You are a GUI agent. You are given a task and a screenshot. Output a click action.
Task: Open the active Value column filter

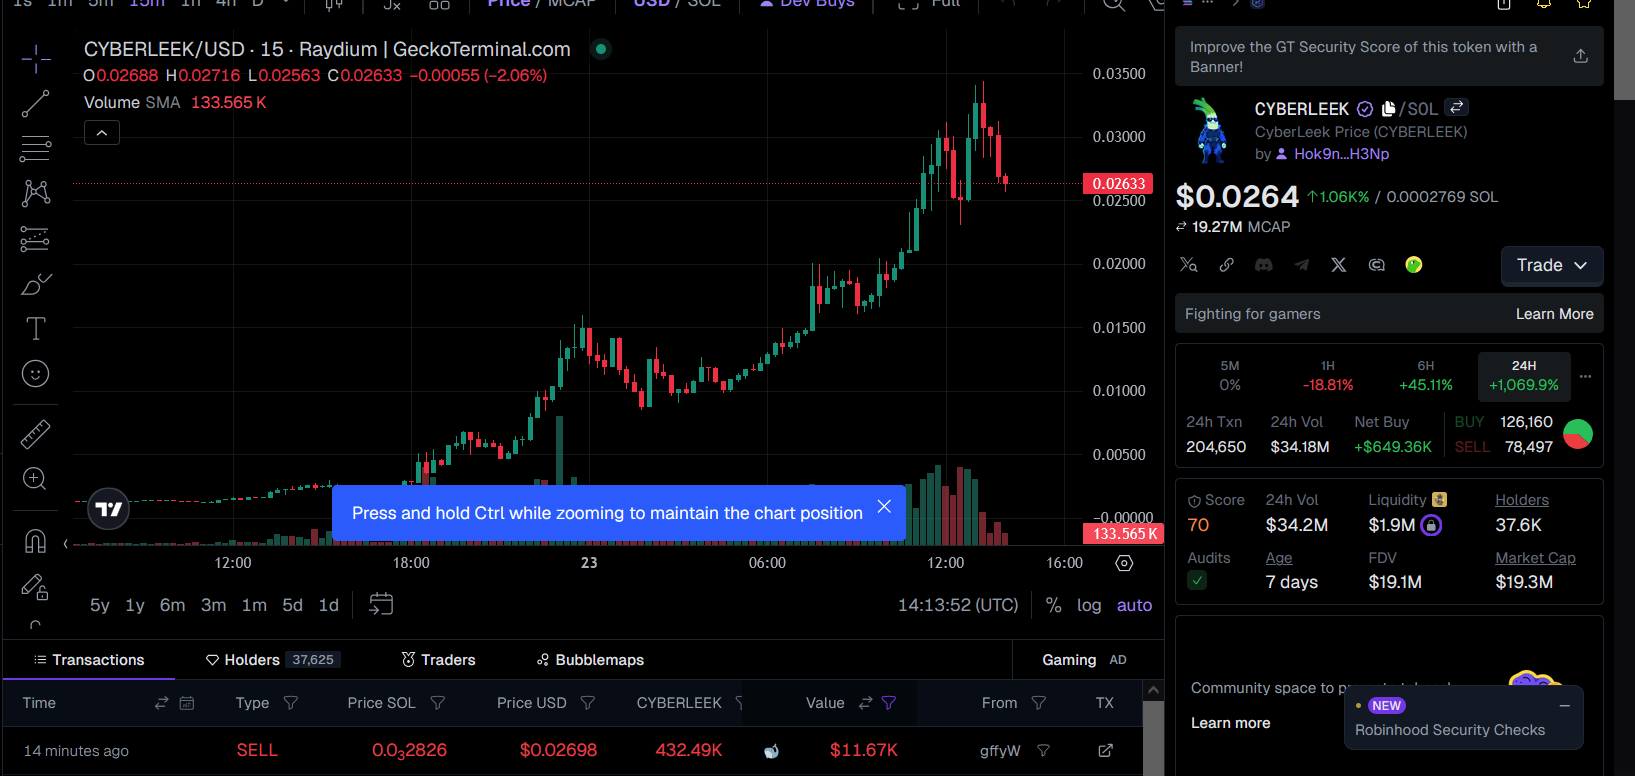point(889,703)
